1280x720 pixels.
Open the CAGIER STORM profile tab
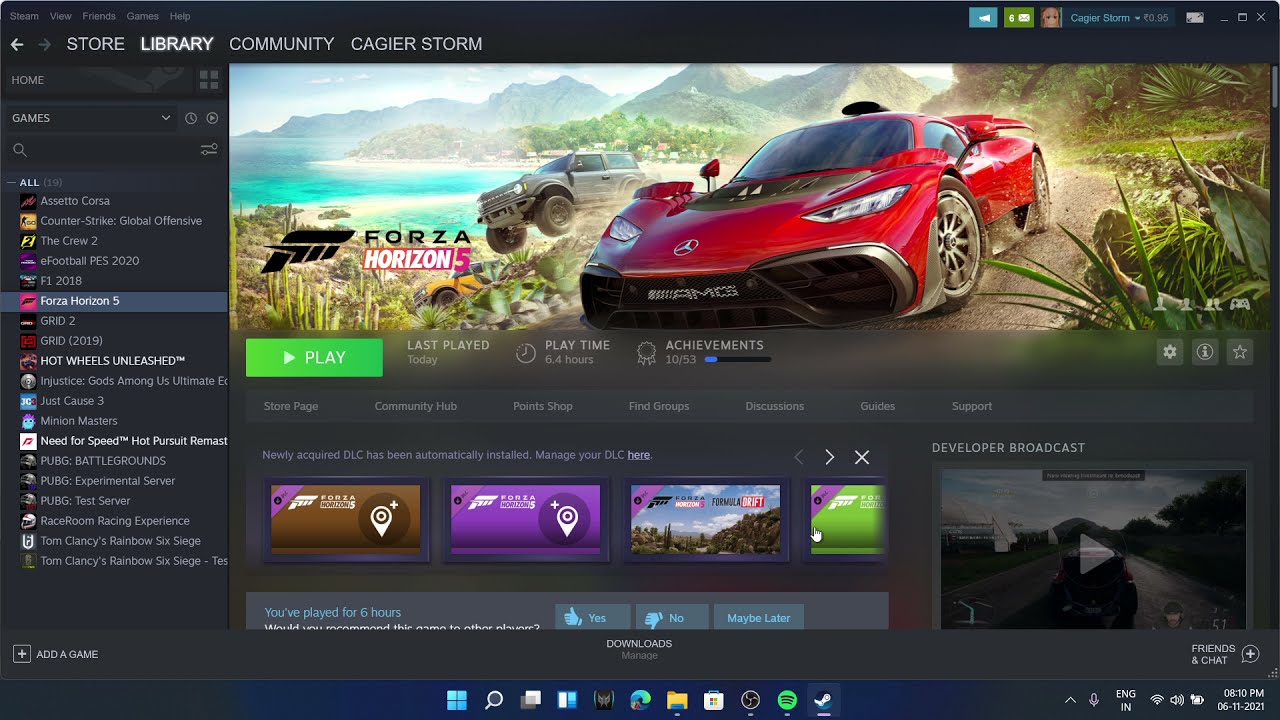[416, 44]
